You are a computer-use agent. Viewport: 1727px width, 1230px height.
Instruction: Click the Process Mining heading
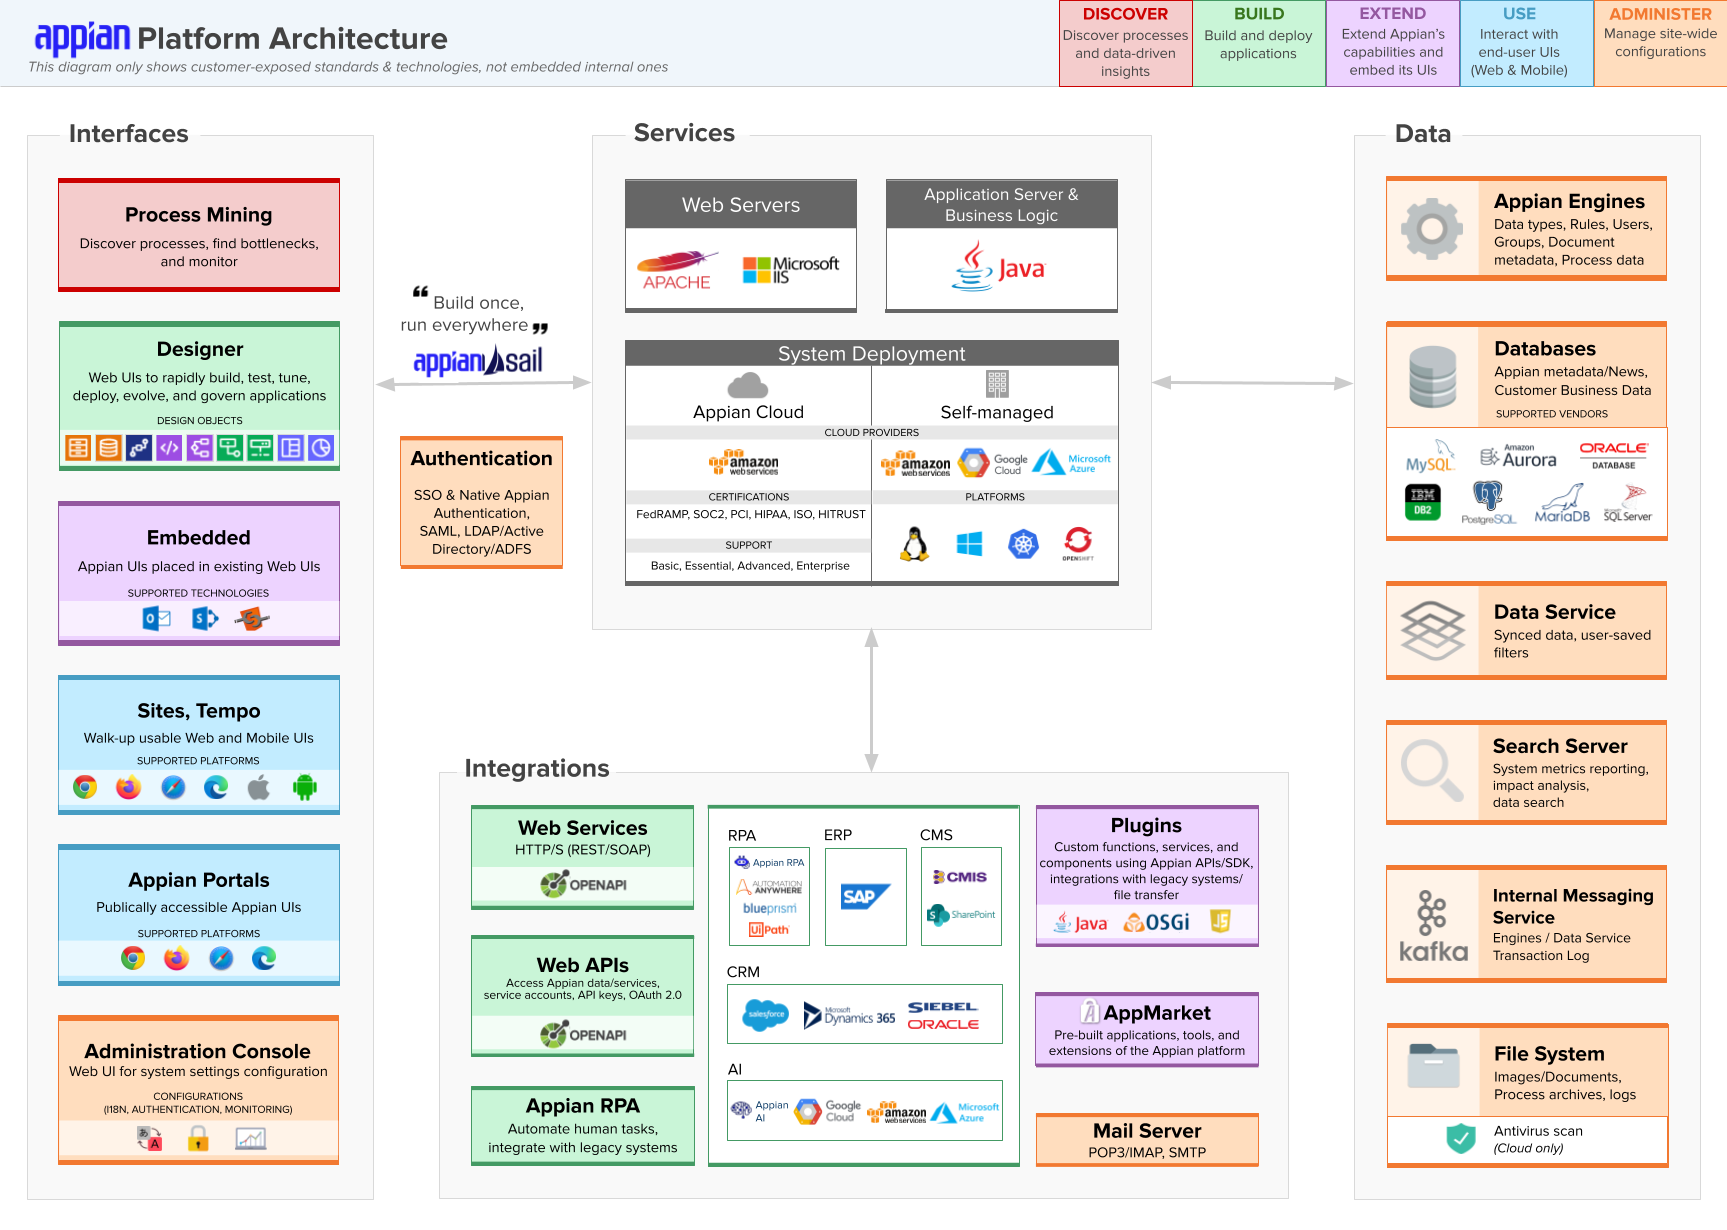coord(199,214)
